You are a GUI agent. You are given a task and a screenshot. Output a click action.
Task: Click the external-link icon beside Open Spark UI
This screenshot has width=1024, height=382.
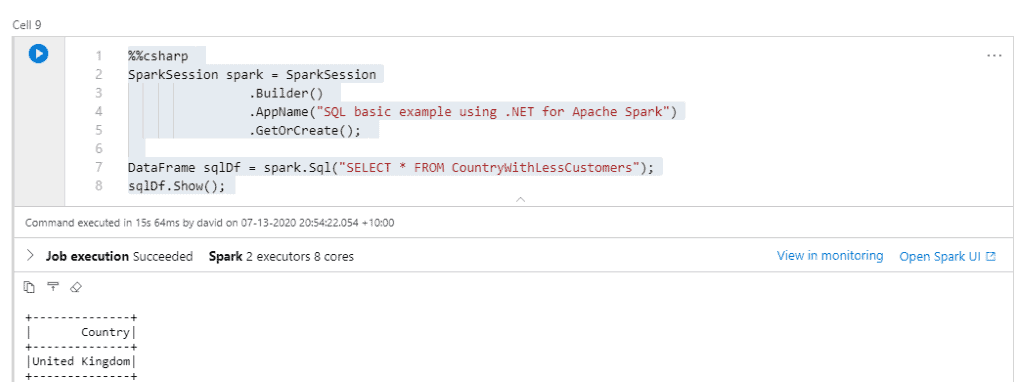991,257
